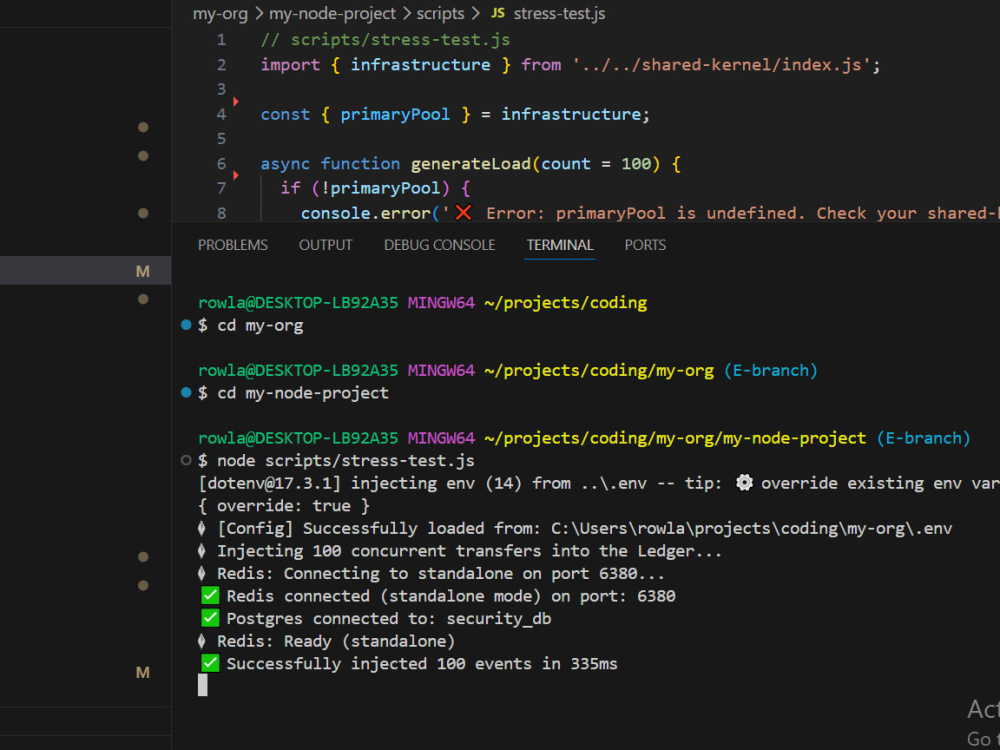Click line number 7 in the editor gutter
This screenshot has width=1000, height=750.
click(x=221, y=188)
